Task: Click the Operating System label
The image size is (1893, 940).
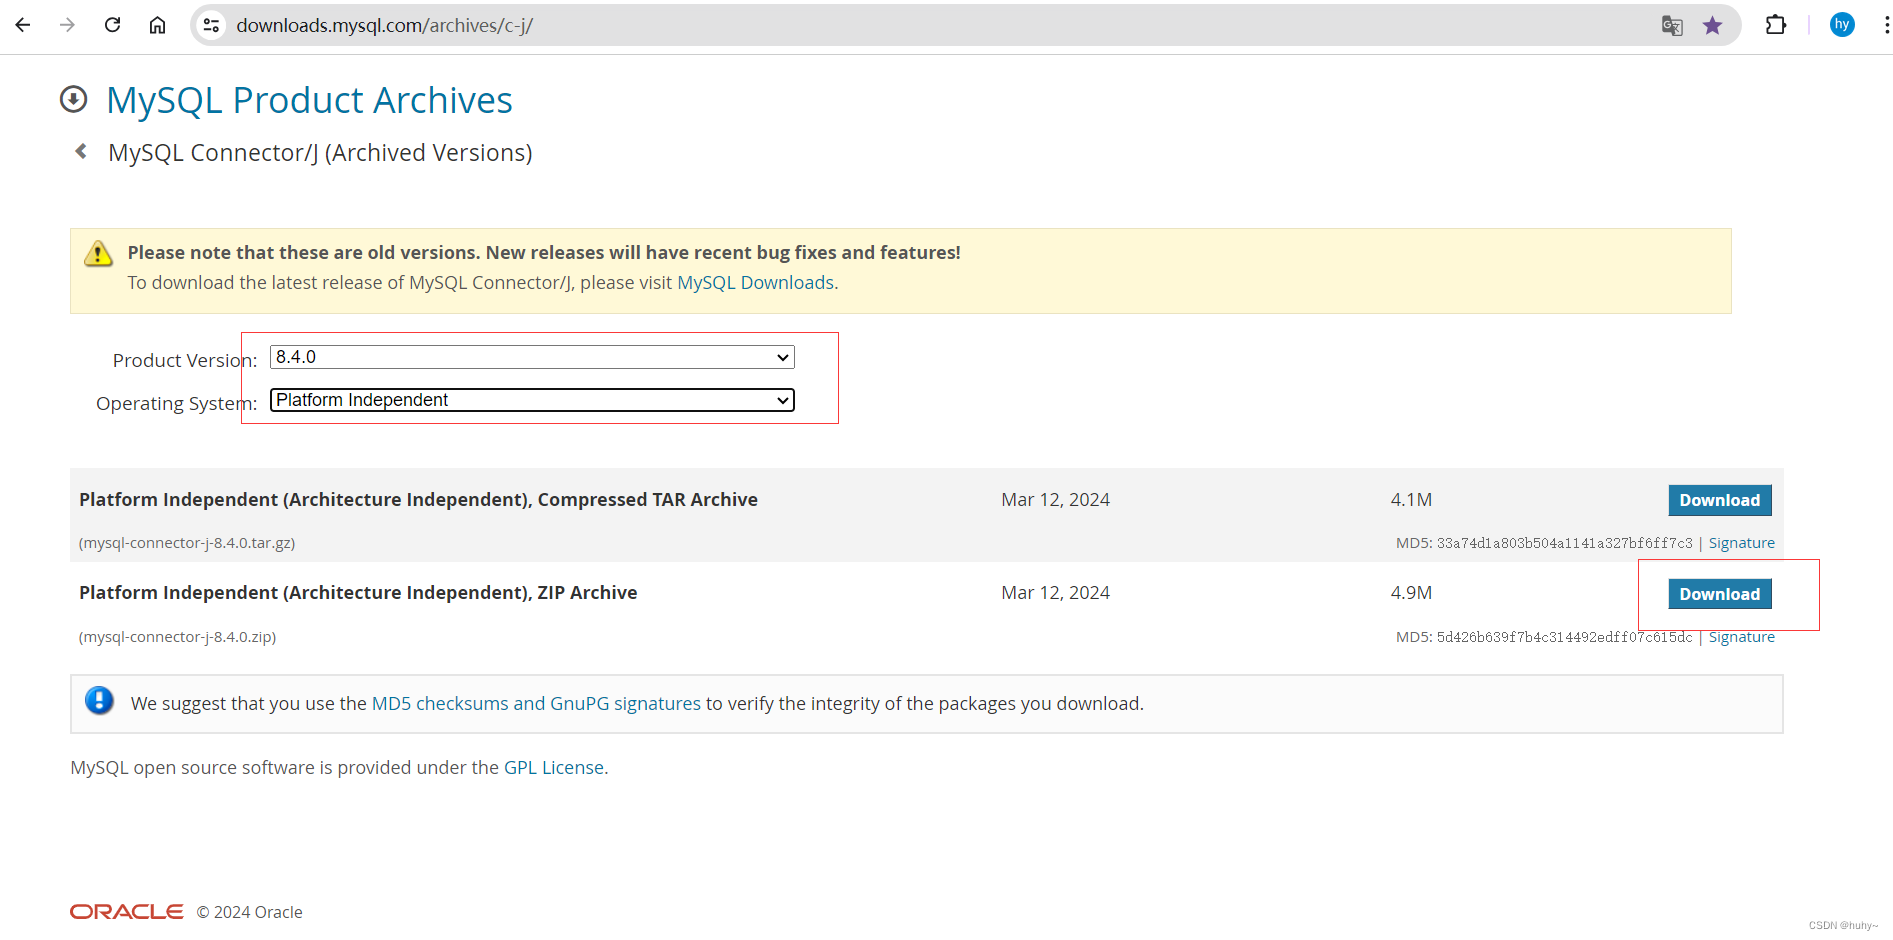Action: coord(177,403)
